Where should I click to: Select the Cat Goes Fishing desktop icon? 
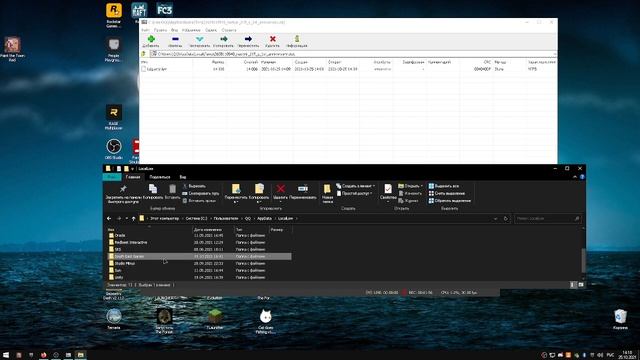tap(266, 321)
